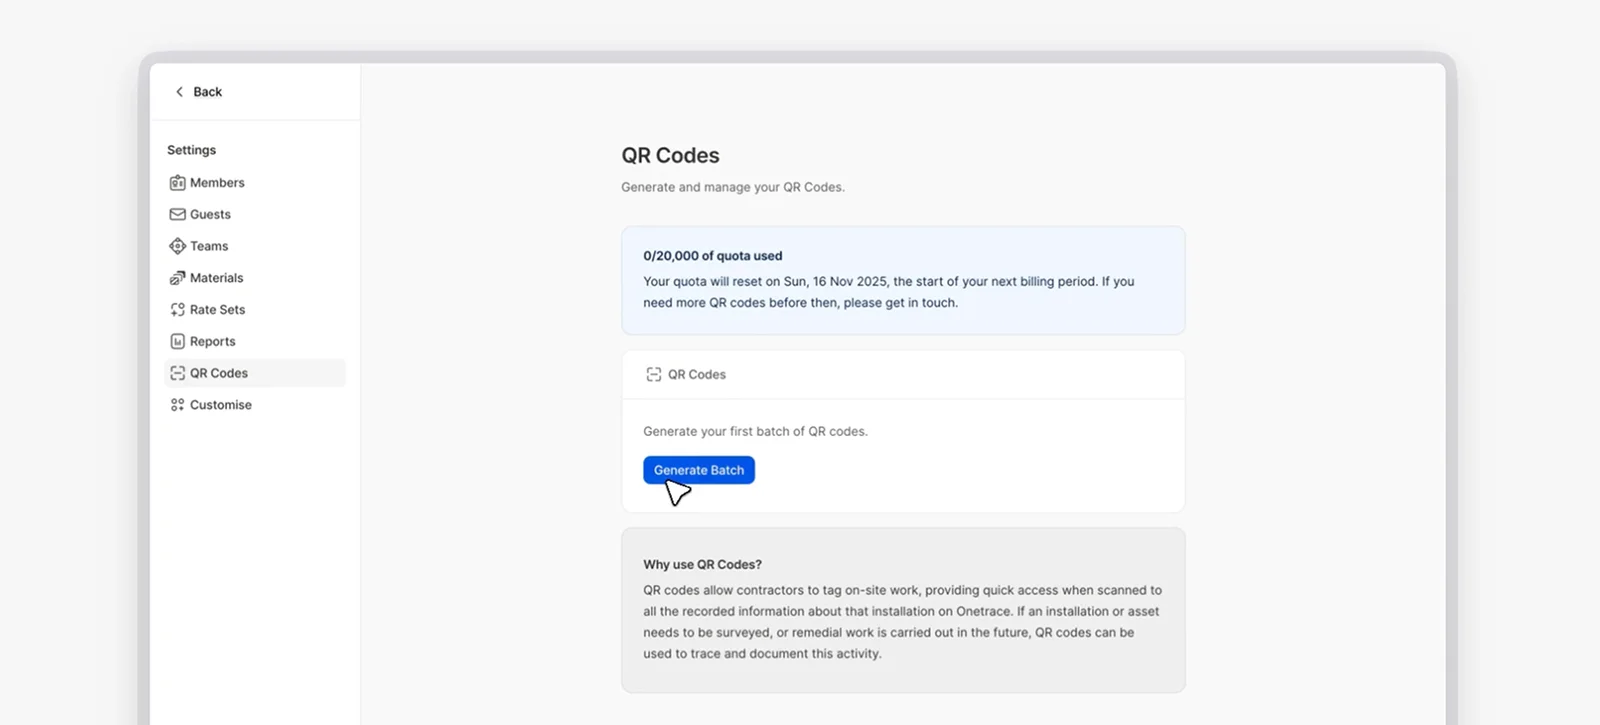
Task: Click '0/20,000 of quota used' text
Action: 713,256
